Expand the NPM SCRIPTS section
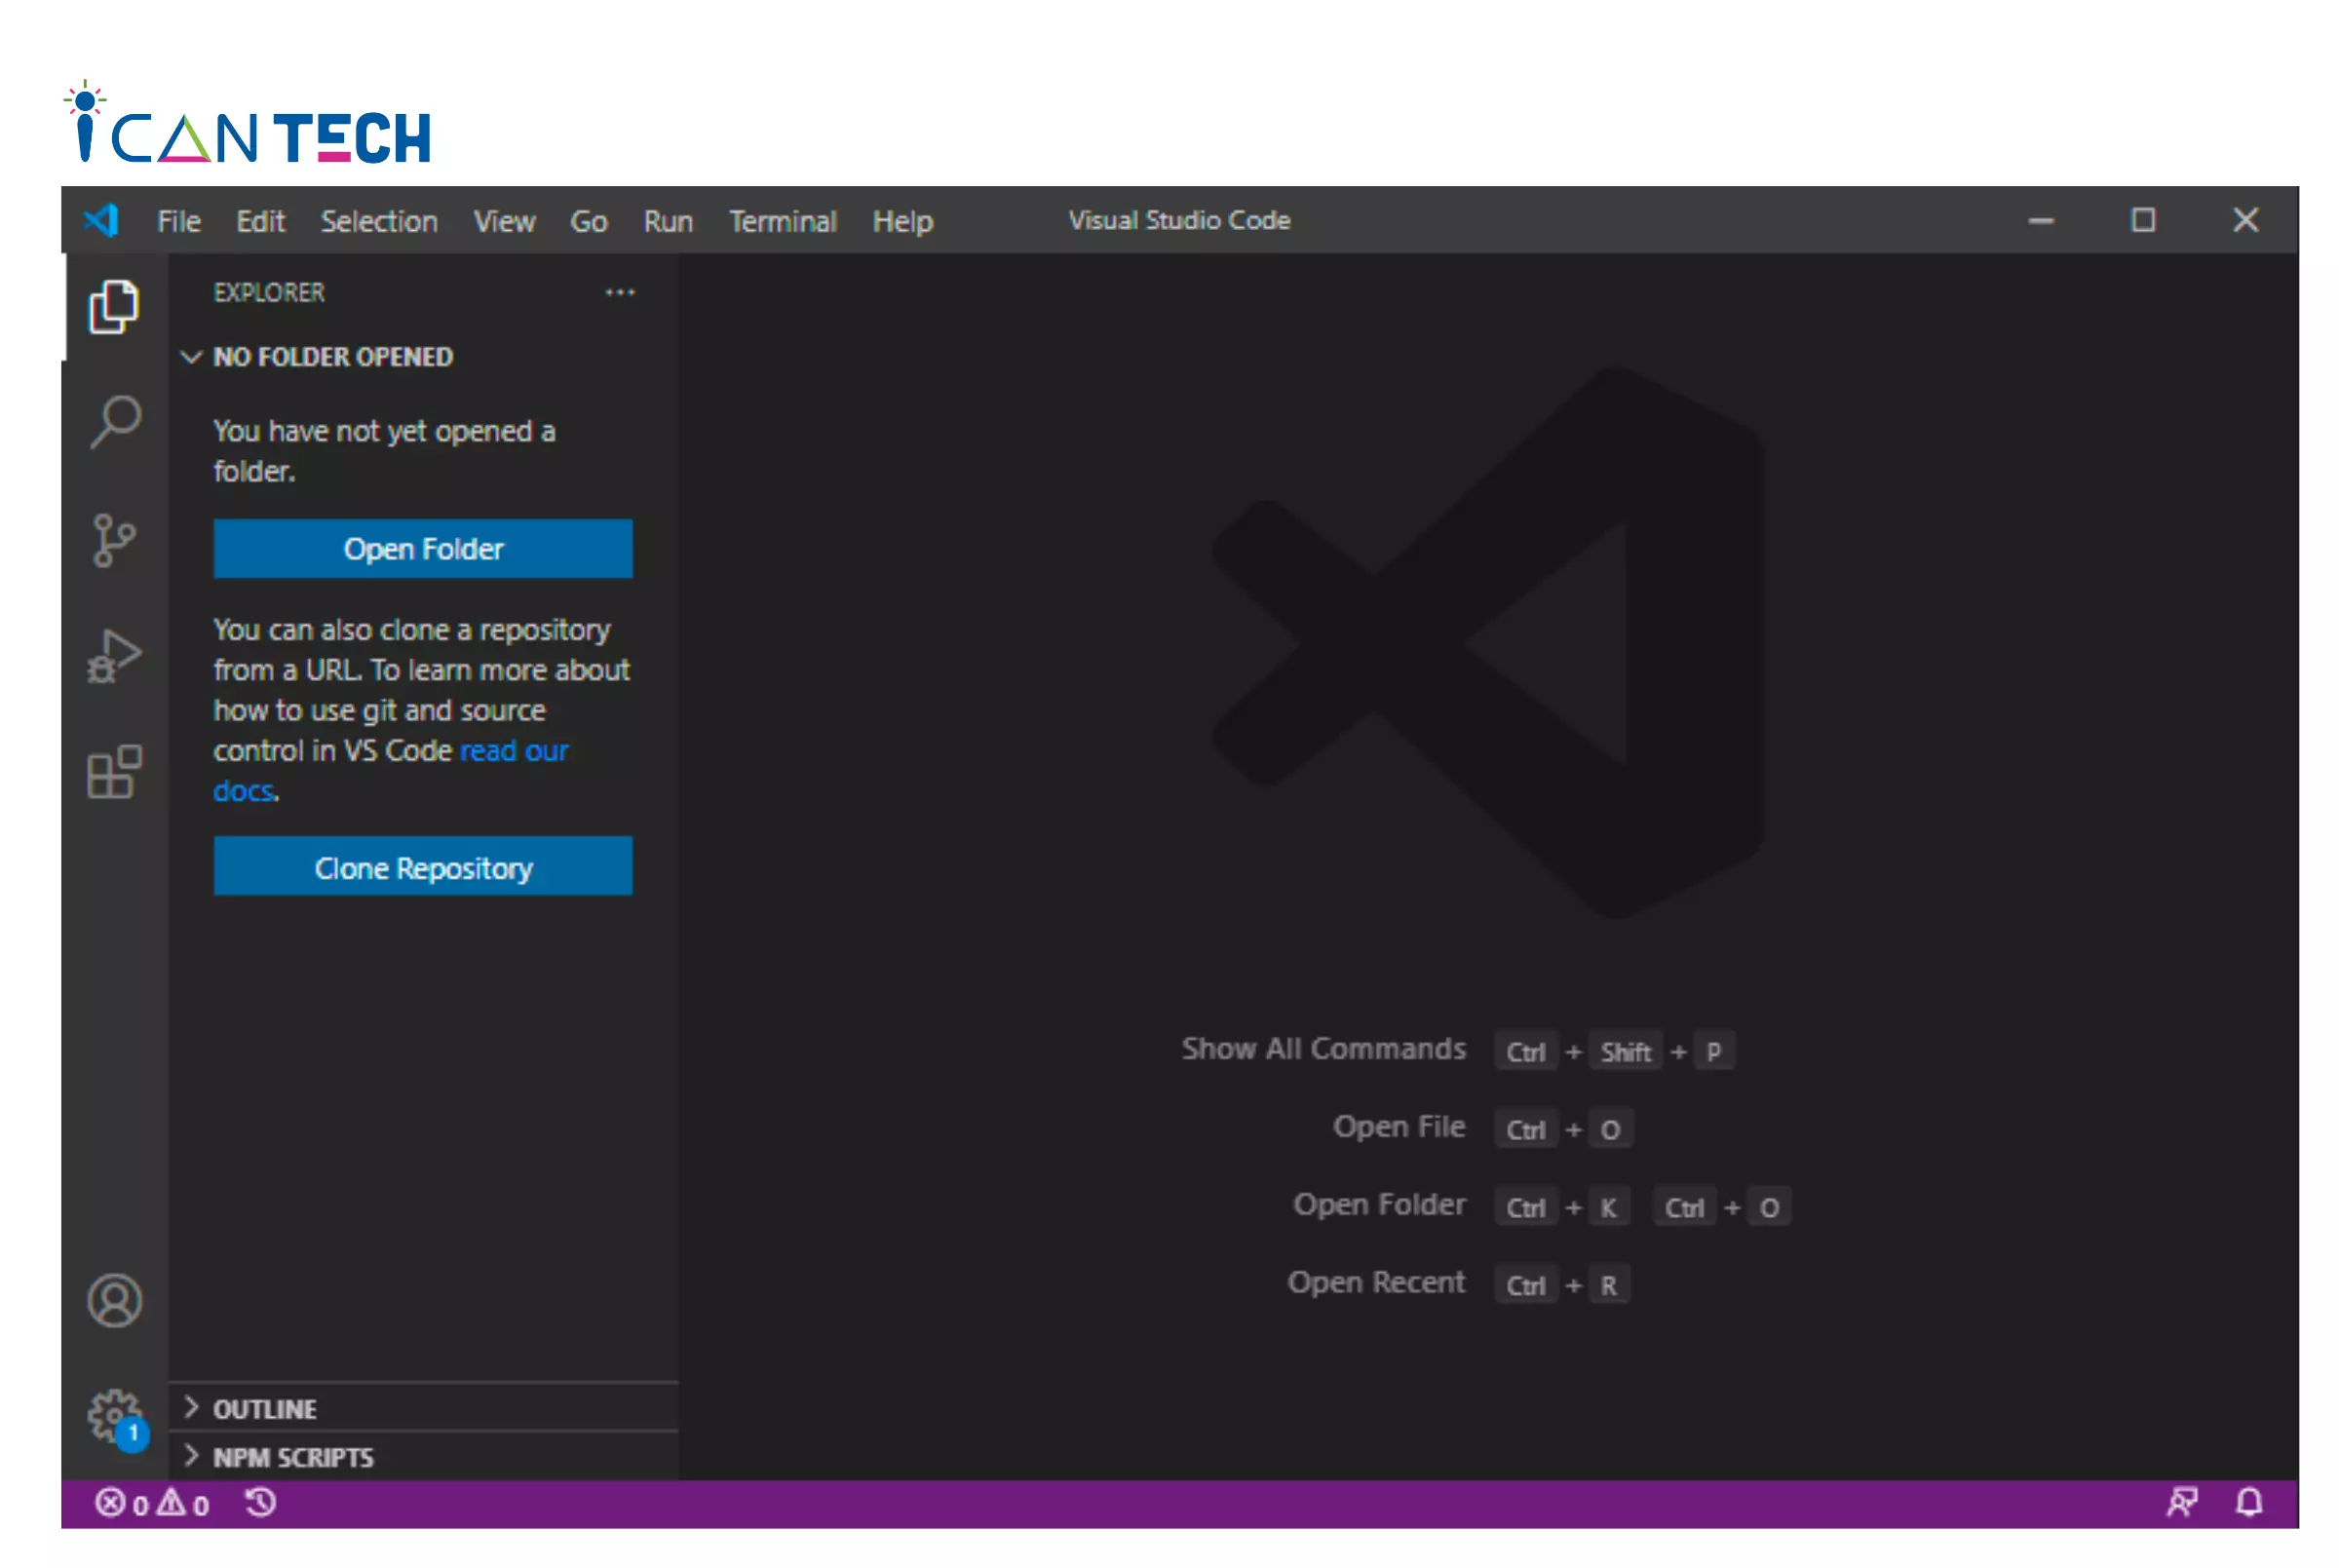The height and width of the screenshot is (1568, 2339). 278,1457
